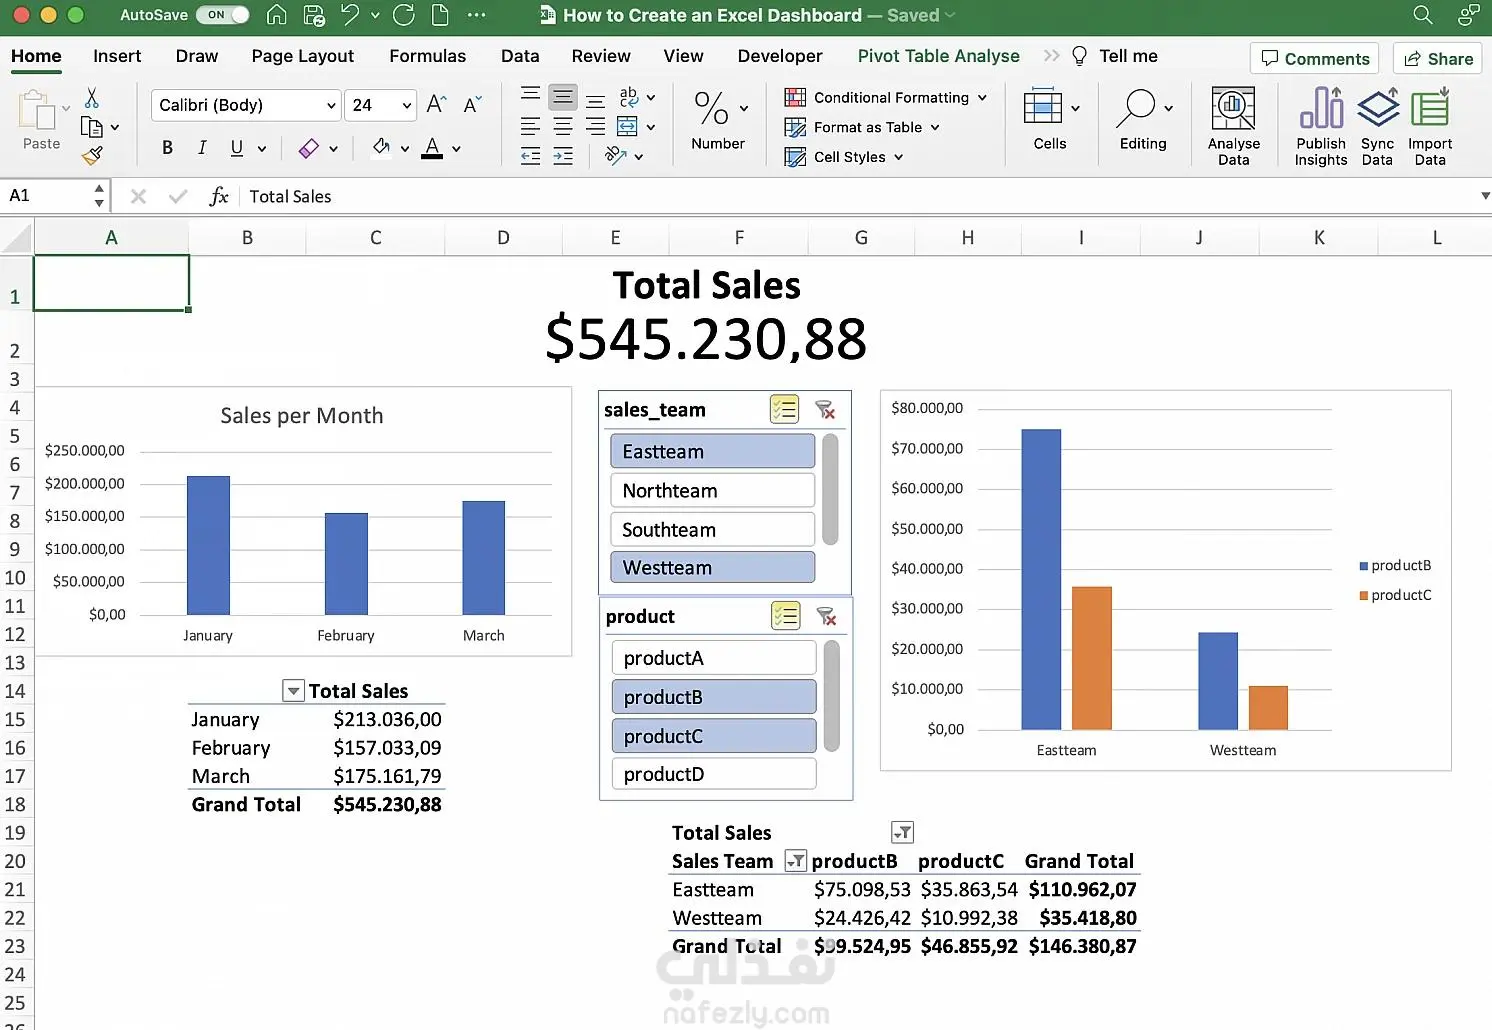1492x1030 pixels.
Task: Align cell text to the right
Action: 595,126
